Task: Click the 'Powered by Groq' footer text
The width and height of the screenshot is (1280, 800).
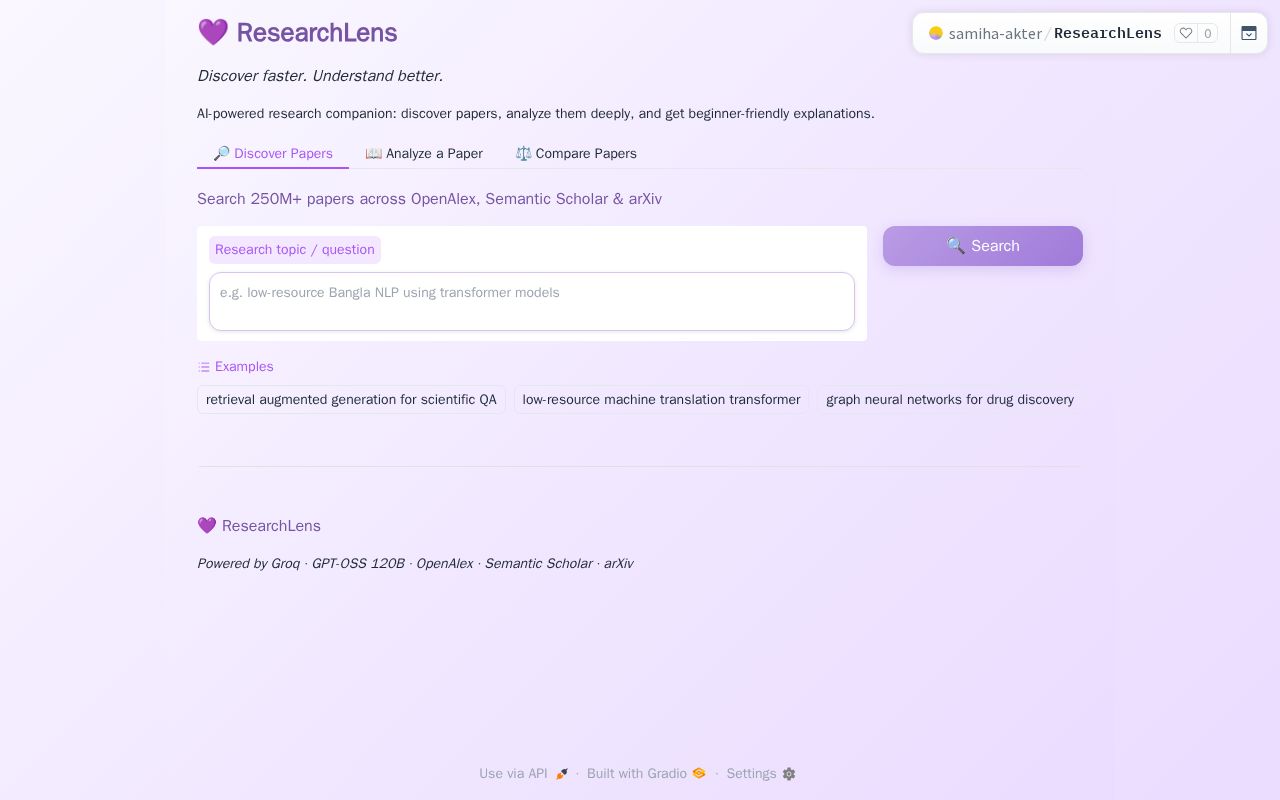Action: point(415,564)
